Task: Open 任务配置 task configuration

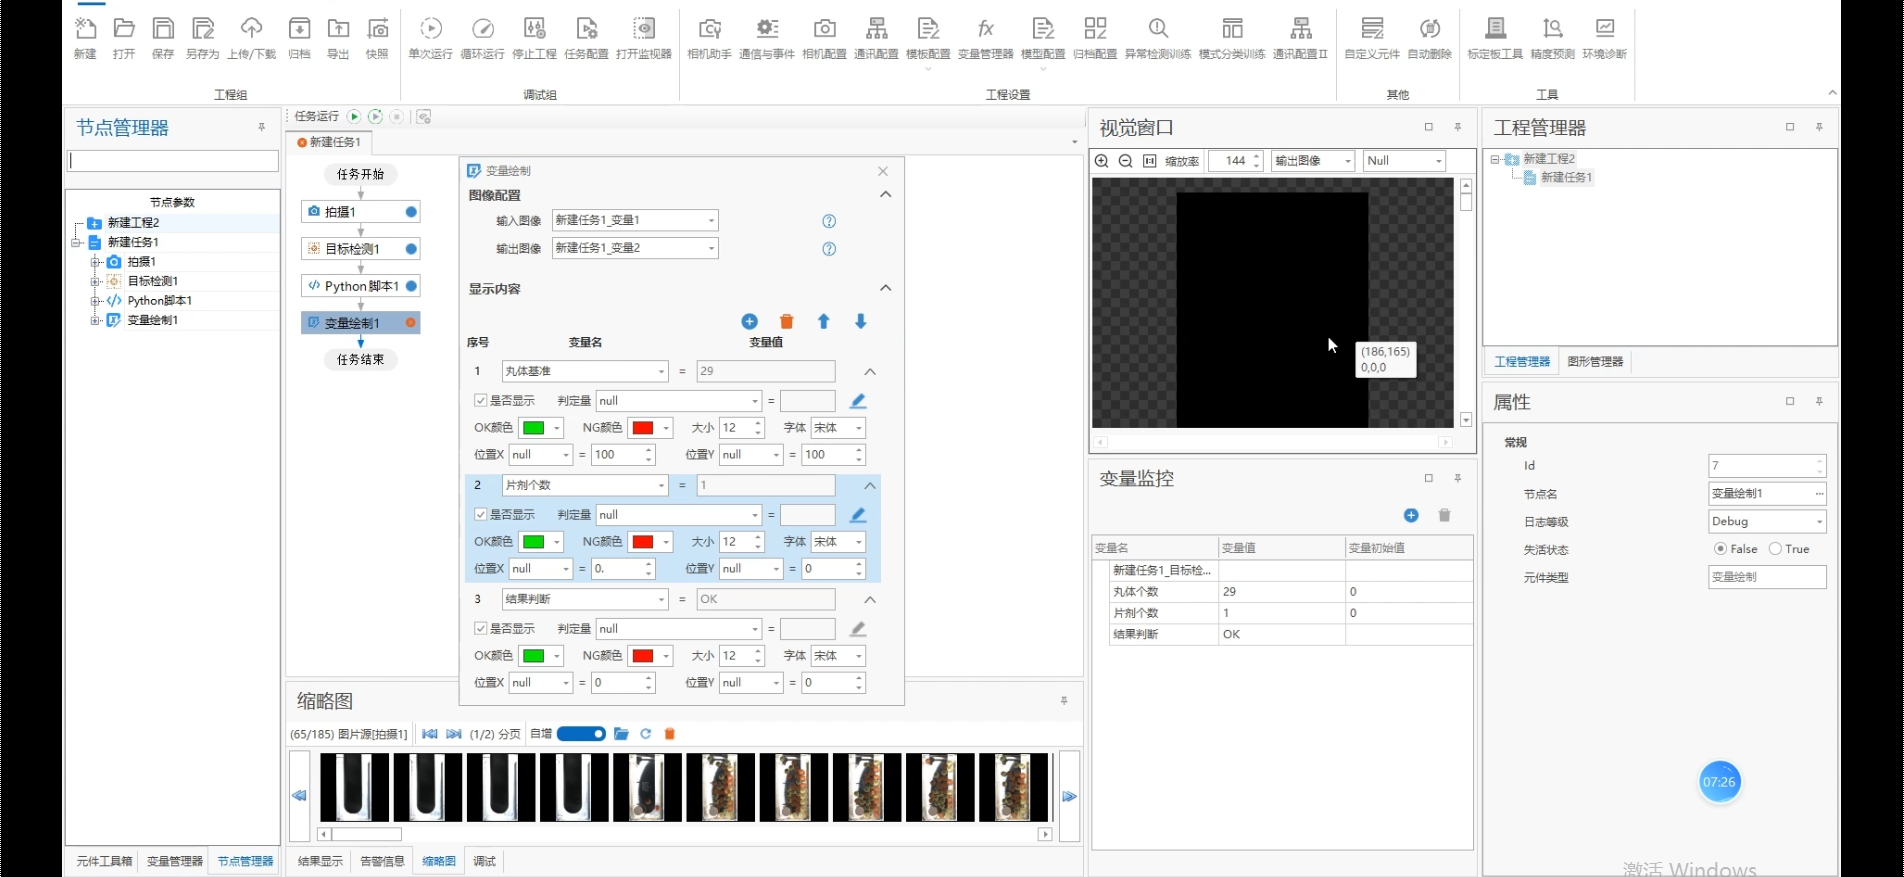Action: tap(586, 37)
